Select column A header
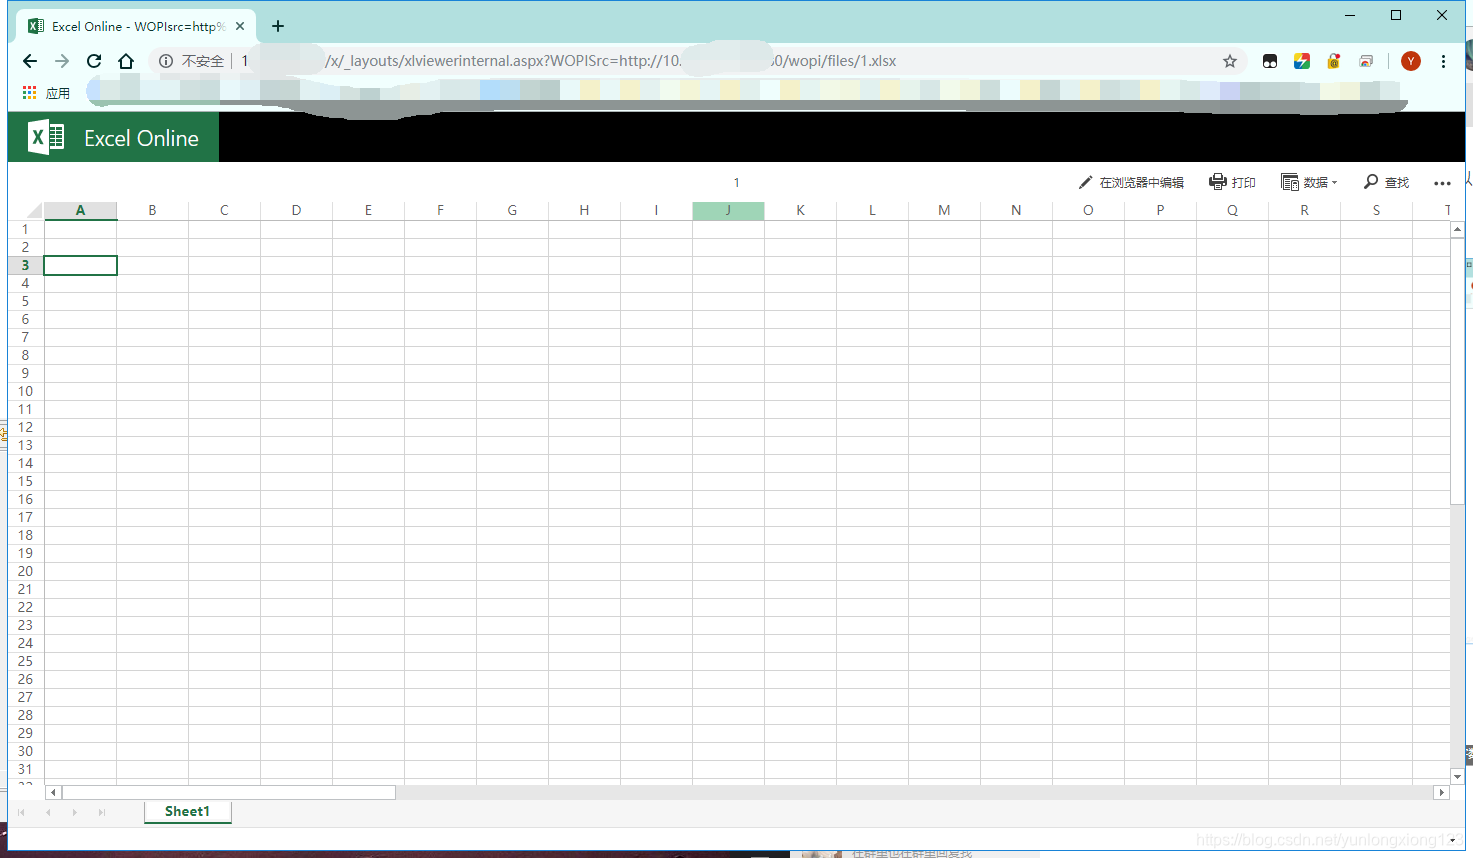The image size is (1473, 858). (x=80, y=210)
